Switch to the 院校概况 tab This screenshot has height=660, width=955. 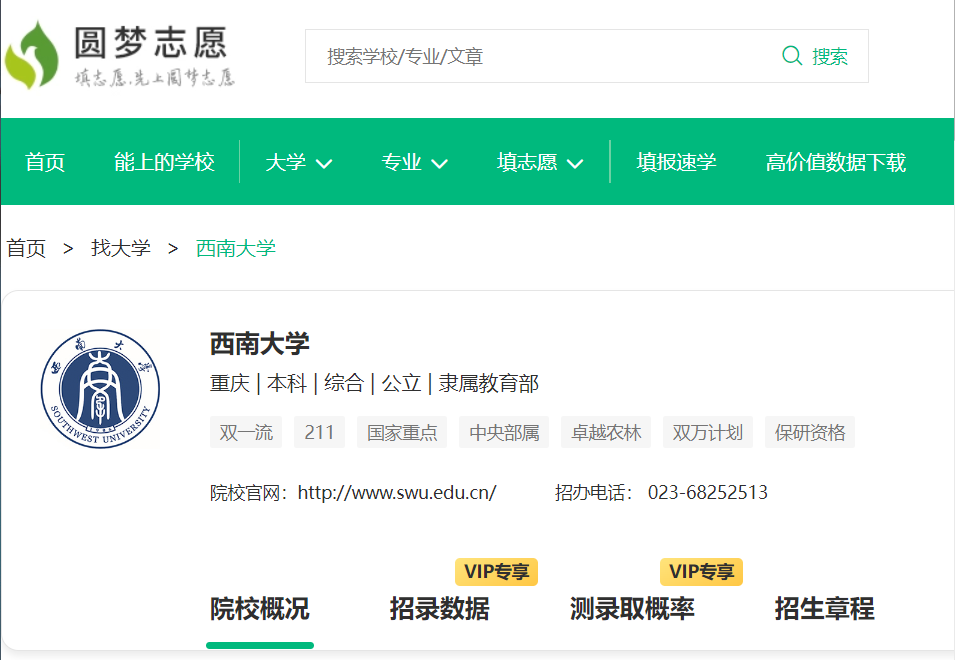coord(260,609)
